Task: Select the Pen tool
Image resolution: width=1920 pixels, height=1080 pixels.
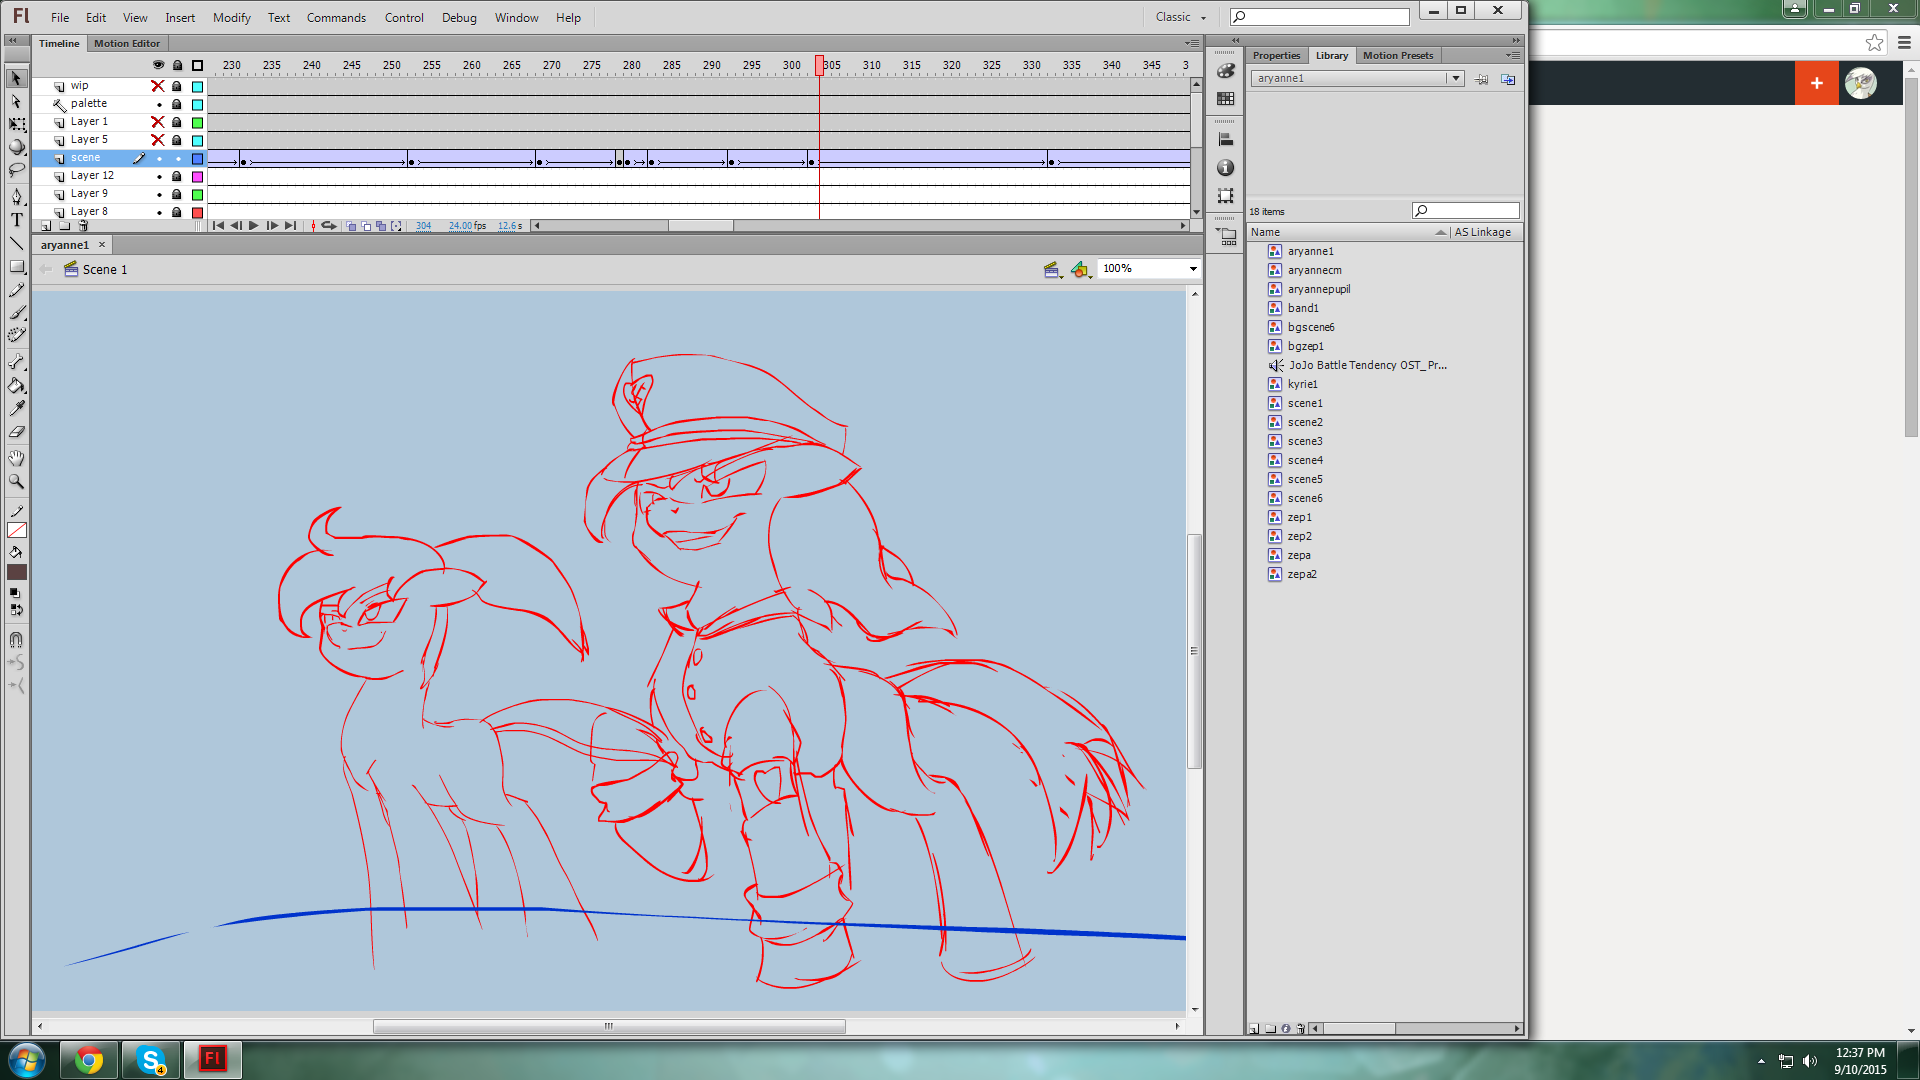Action: tap(17, 196)
